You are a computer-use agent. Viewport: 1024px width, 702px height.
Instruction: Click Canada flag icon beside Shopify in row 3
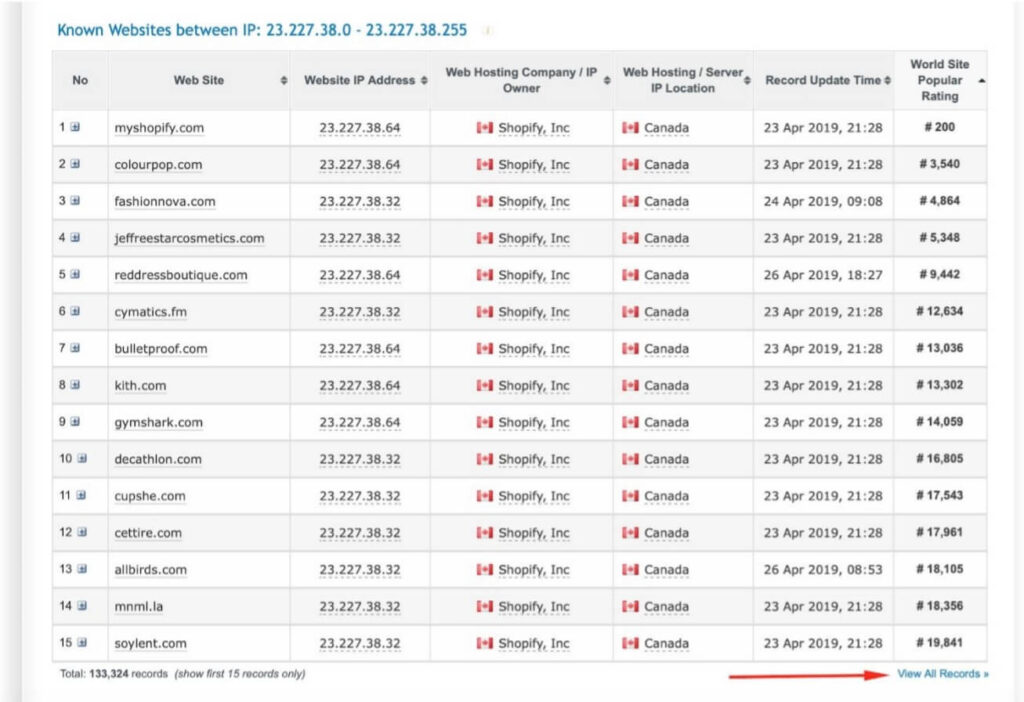(x=485, y=201)
